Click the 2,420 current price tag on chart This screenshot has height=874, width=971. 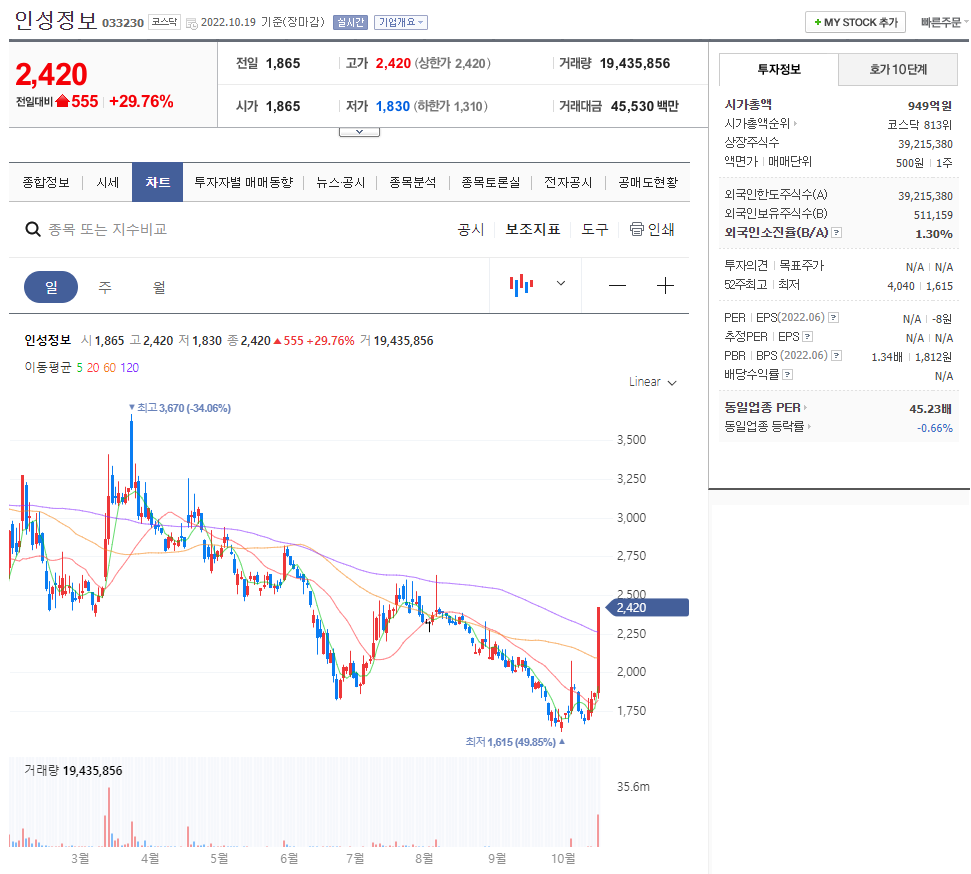pyautogui.click(x=646, y=608)
